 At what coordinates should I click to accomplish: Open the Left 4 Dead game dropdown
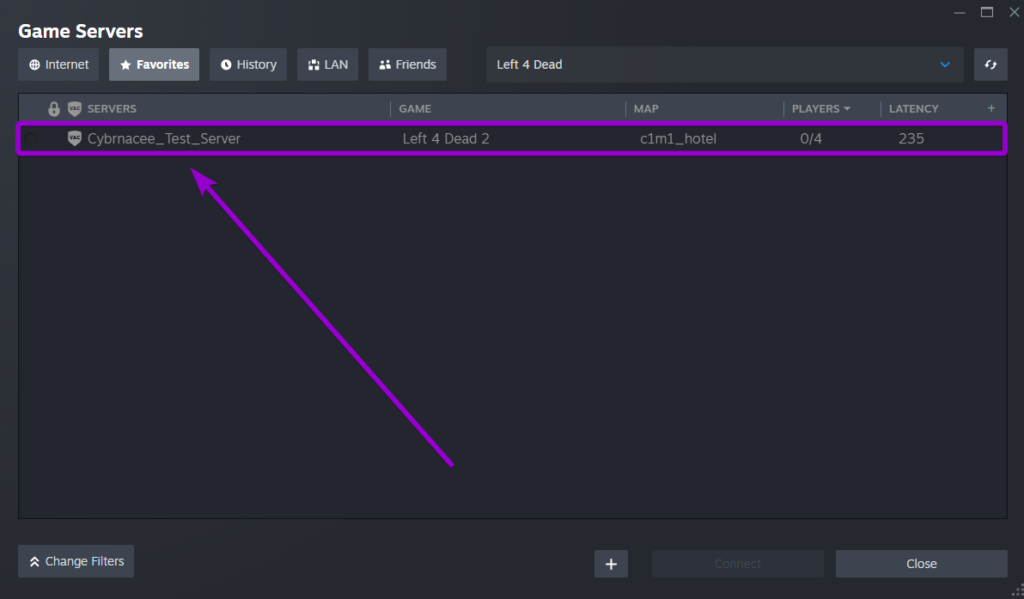[x=719, y=64]
